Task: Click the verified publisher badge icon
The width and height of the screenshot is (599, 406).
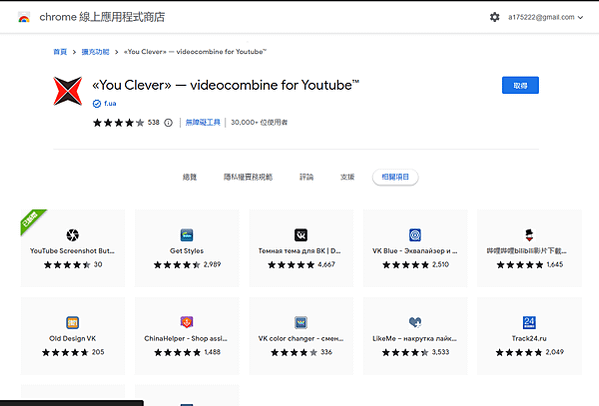Action: coord(97,104)
